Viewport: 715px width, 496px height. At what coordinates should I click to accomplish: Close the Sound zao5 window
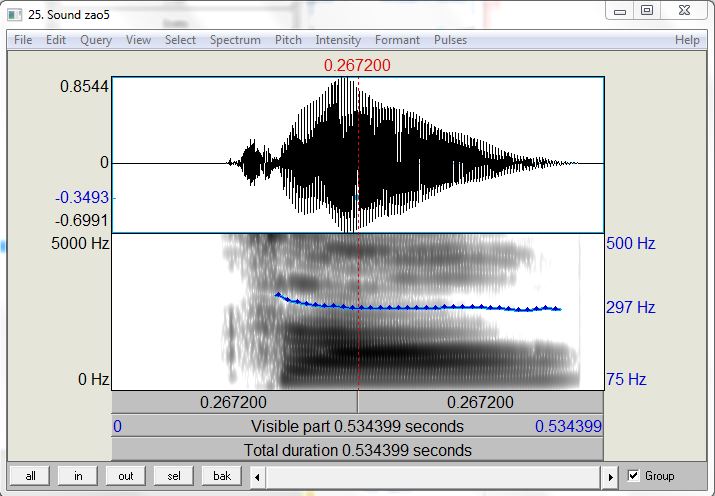[684, 11]
